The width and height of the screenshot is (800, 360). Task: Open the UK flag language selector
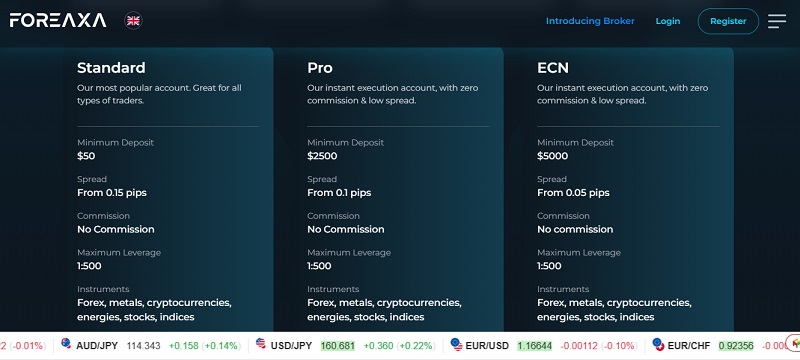click(133, 20)
